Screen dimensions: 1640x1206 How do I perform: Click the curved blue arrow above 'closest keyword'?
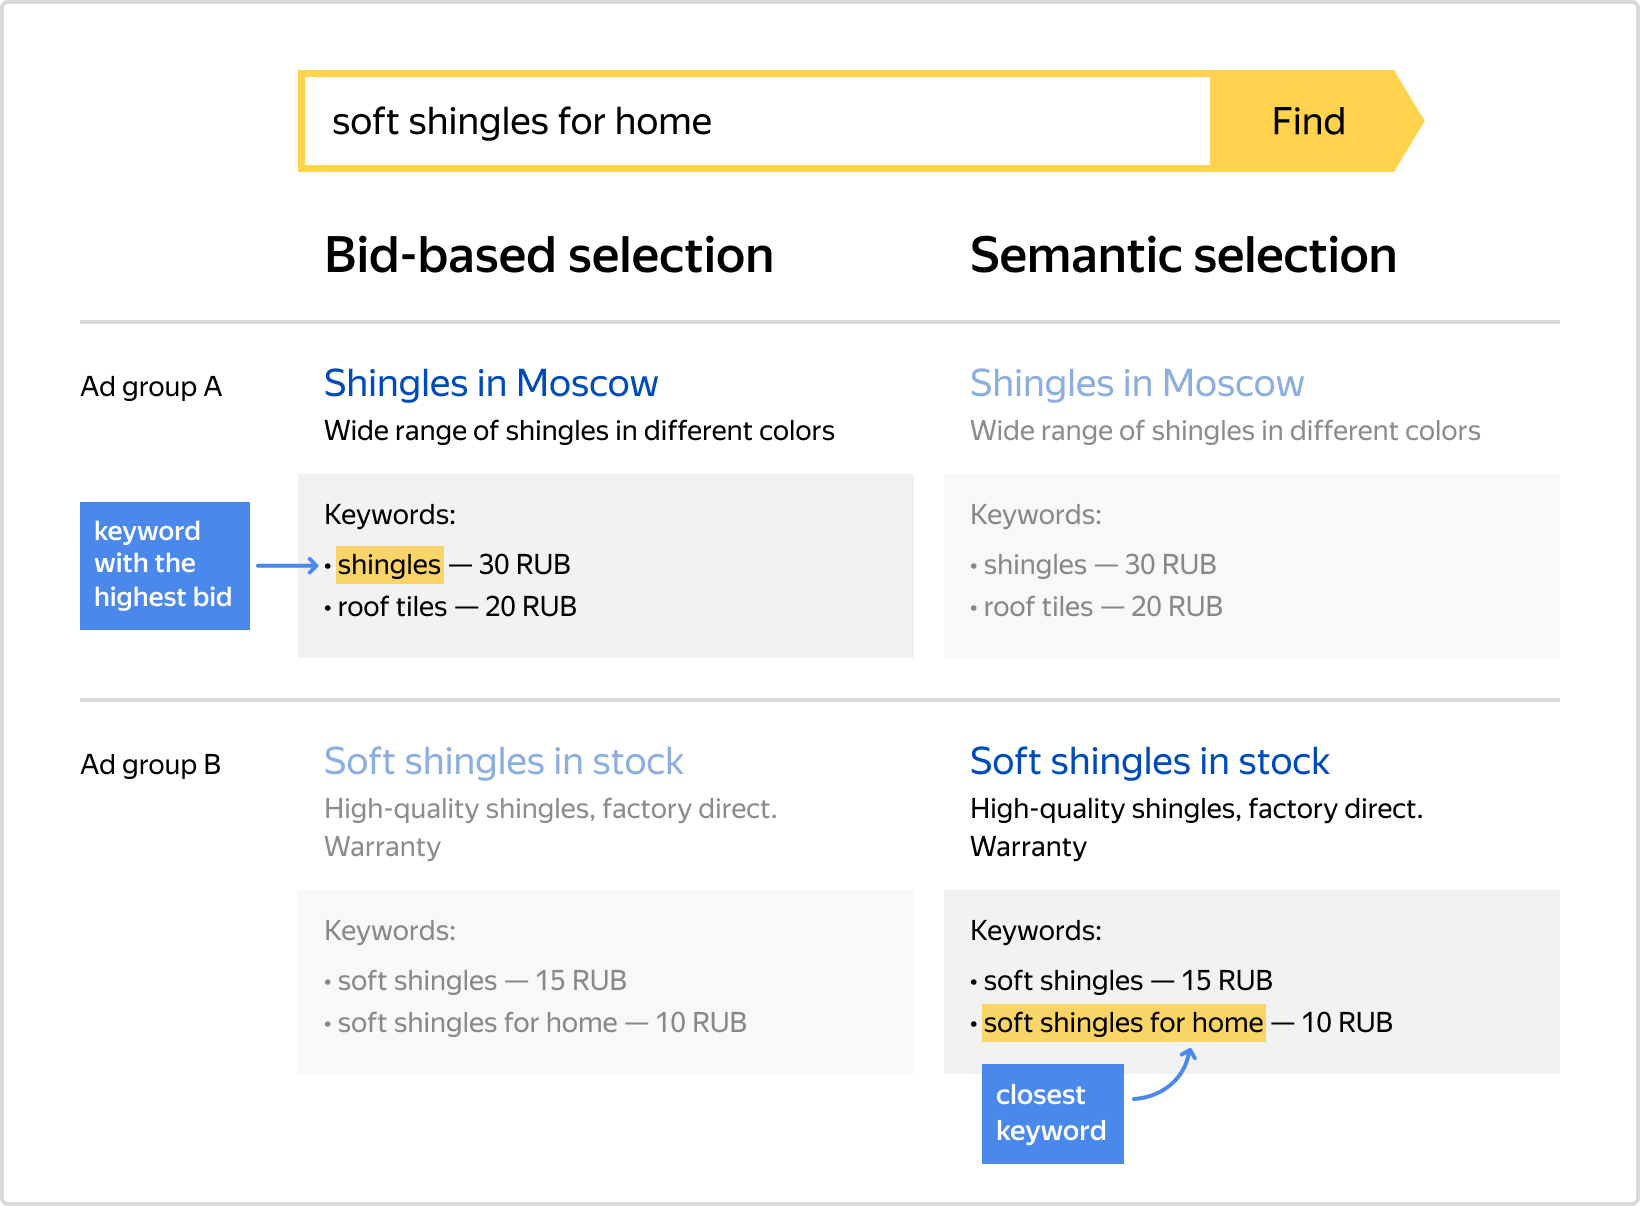pos(1168,1078)
